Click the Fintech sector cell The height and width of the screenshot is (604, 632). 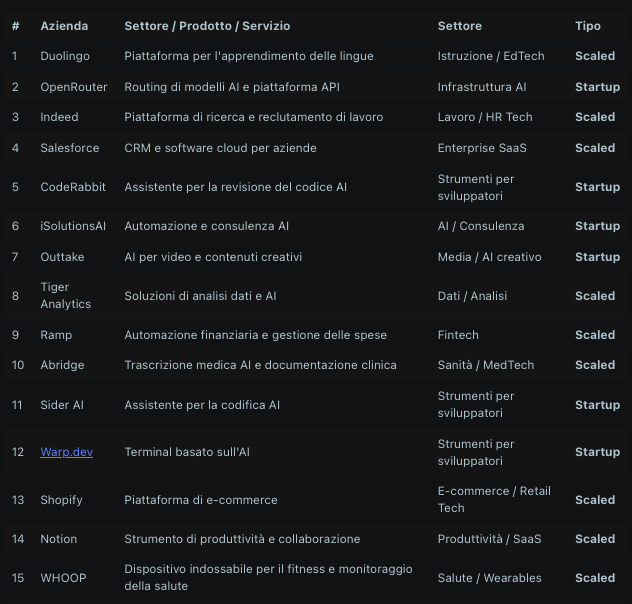[x=458, y=335]
